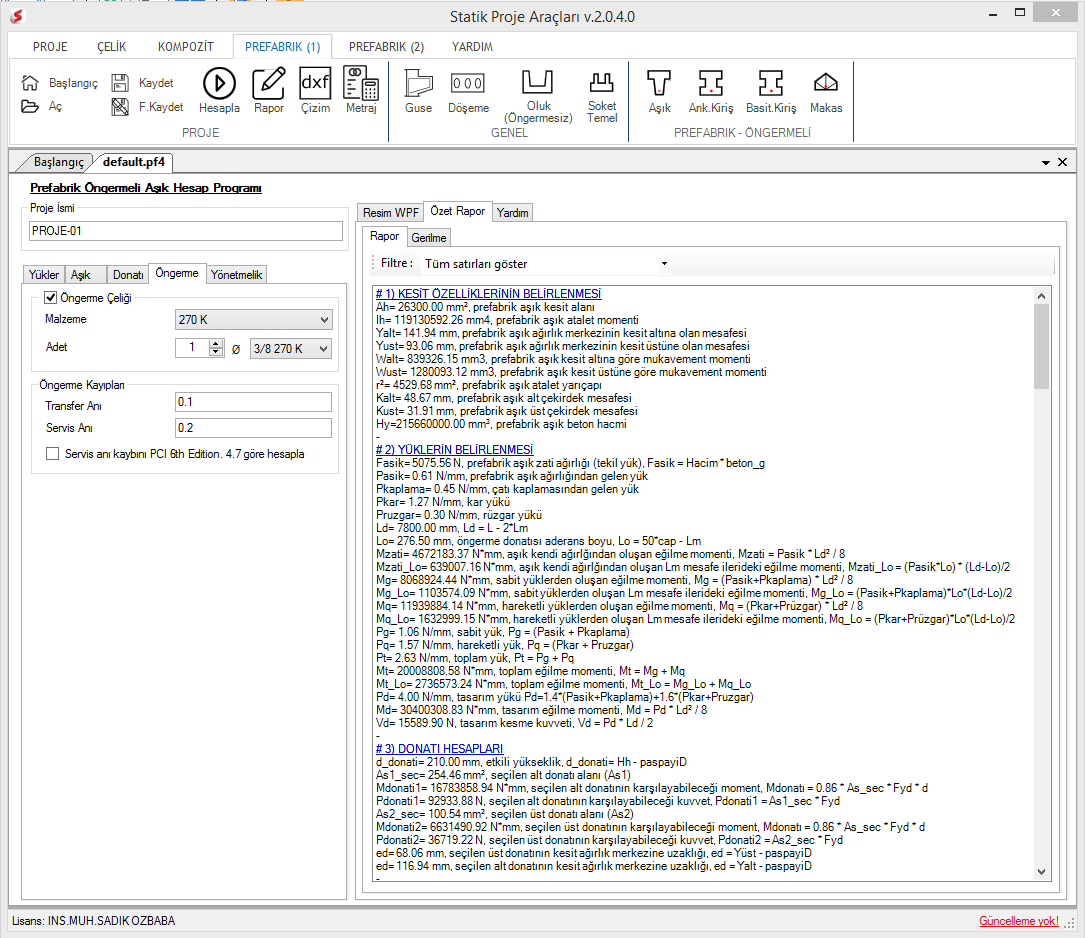Export a drawing with the dxf Çizim icon
This screenshot has height=938, width=1085.
tap(316, 83)
